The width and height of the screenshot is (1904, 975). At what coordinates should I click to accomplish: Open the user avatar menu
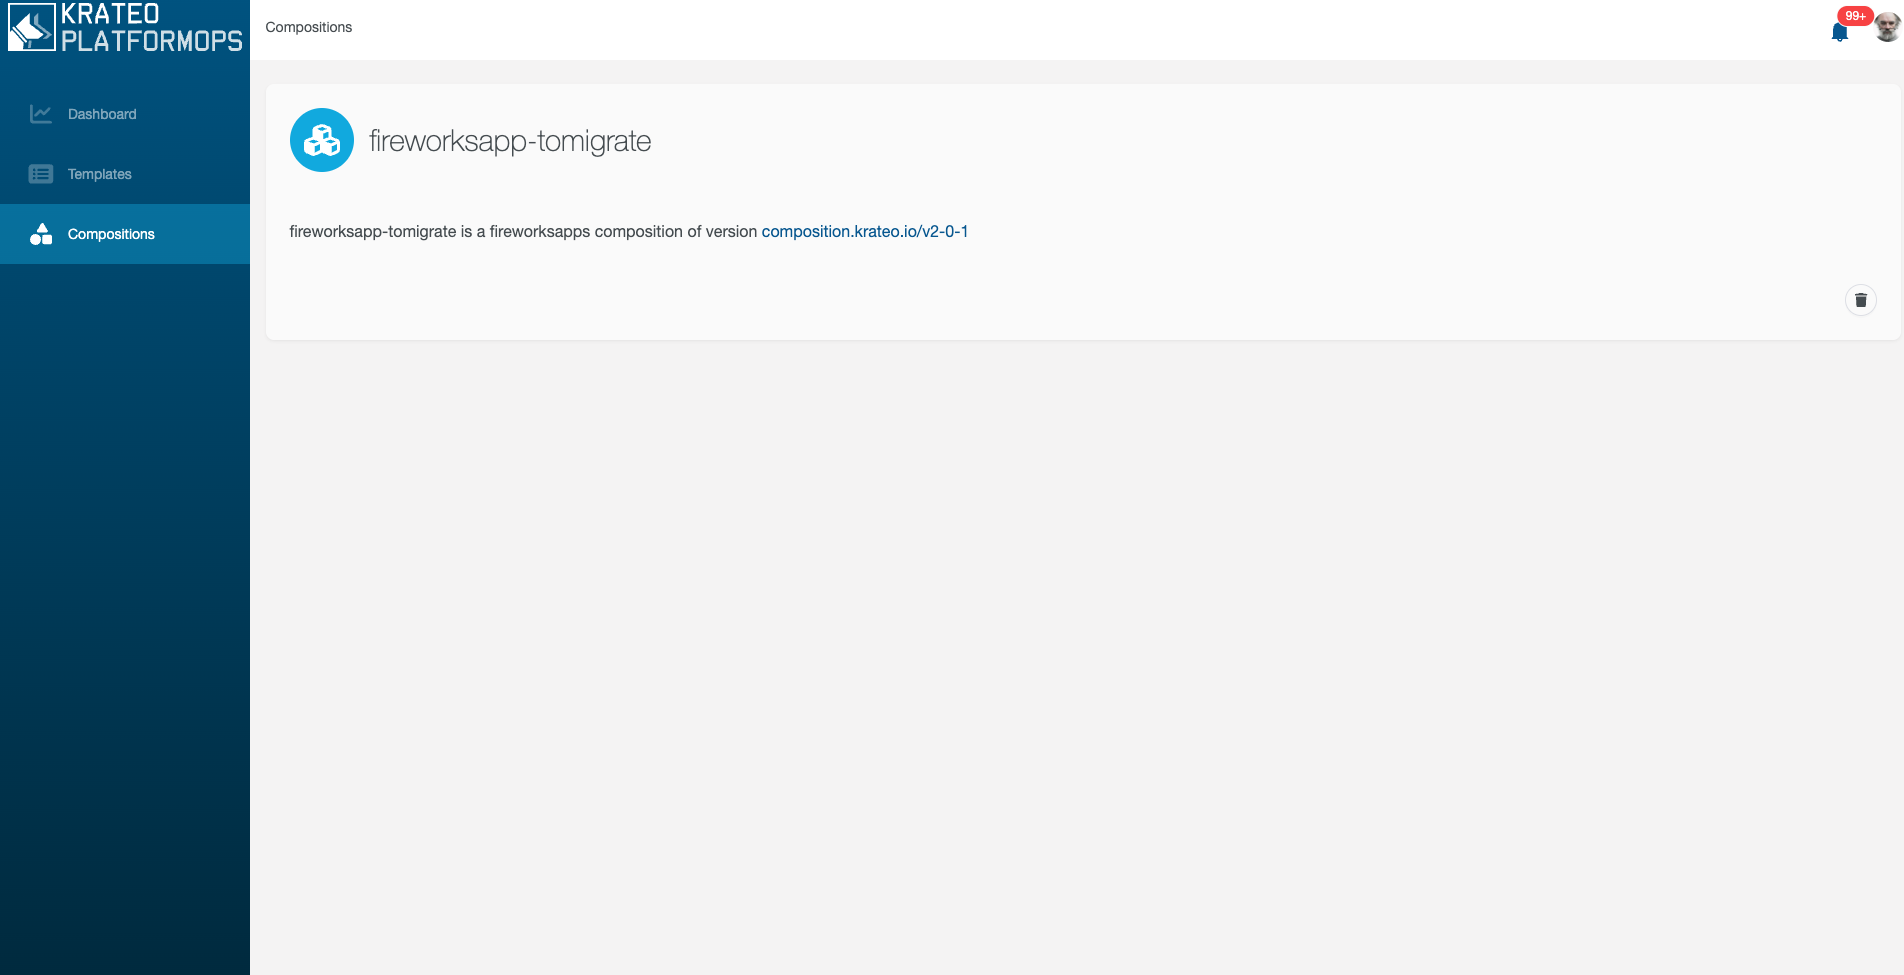[1886, 27]
